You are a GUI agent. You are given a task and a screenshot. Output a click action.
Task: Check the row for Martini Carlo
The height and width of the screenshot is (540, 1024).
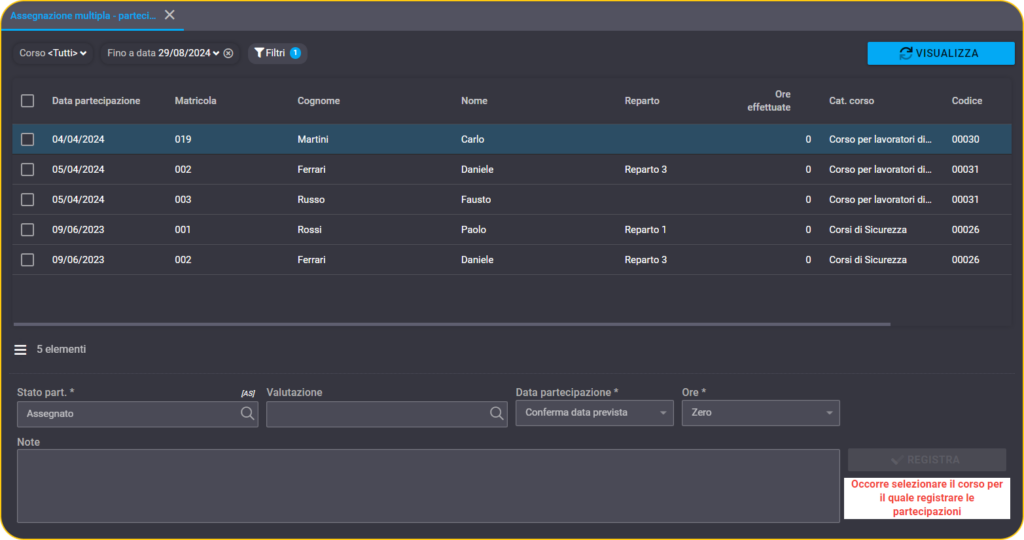tap(27, 139)
